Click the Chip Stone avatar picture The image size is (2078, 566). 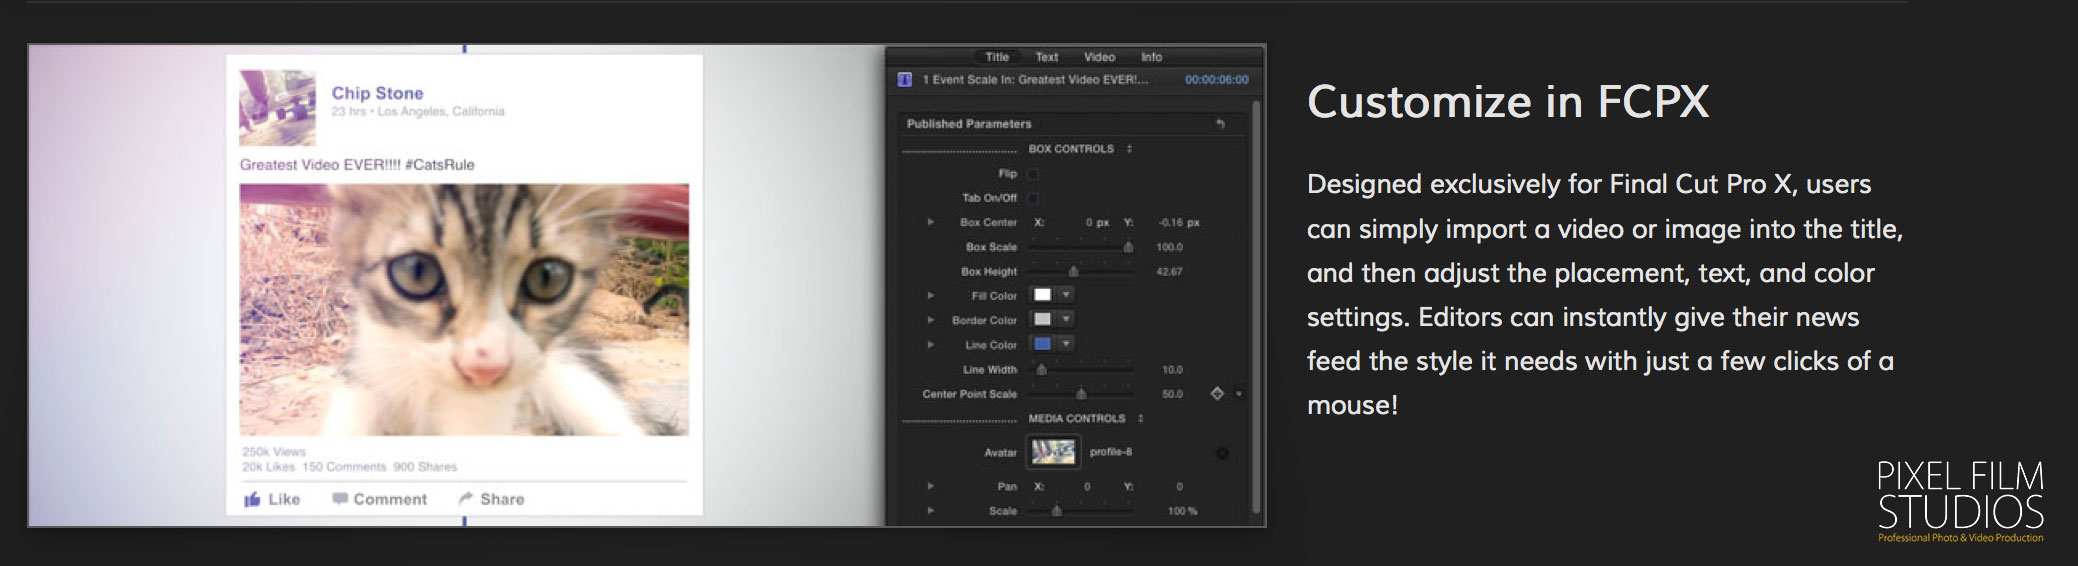pyautogui.click(x=277, y=108)
